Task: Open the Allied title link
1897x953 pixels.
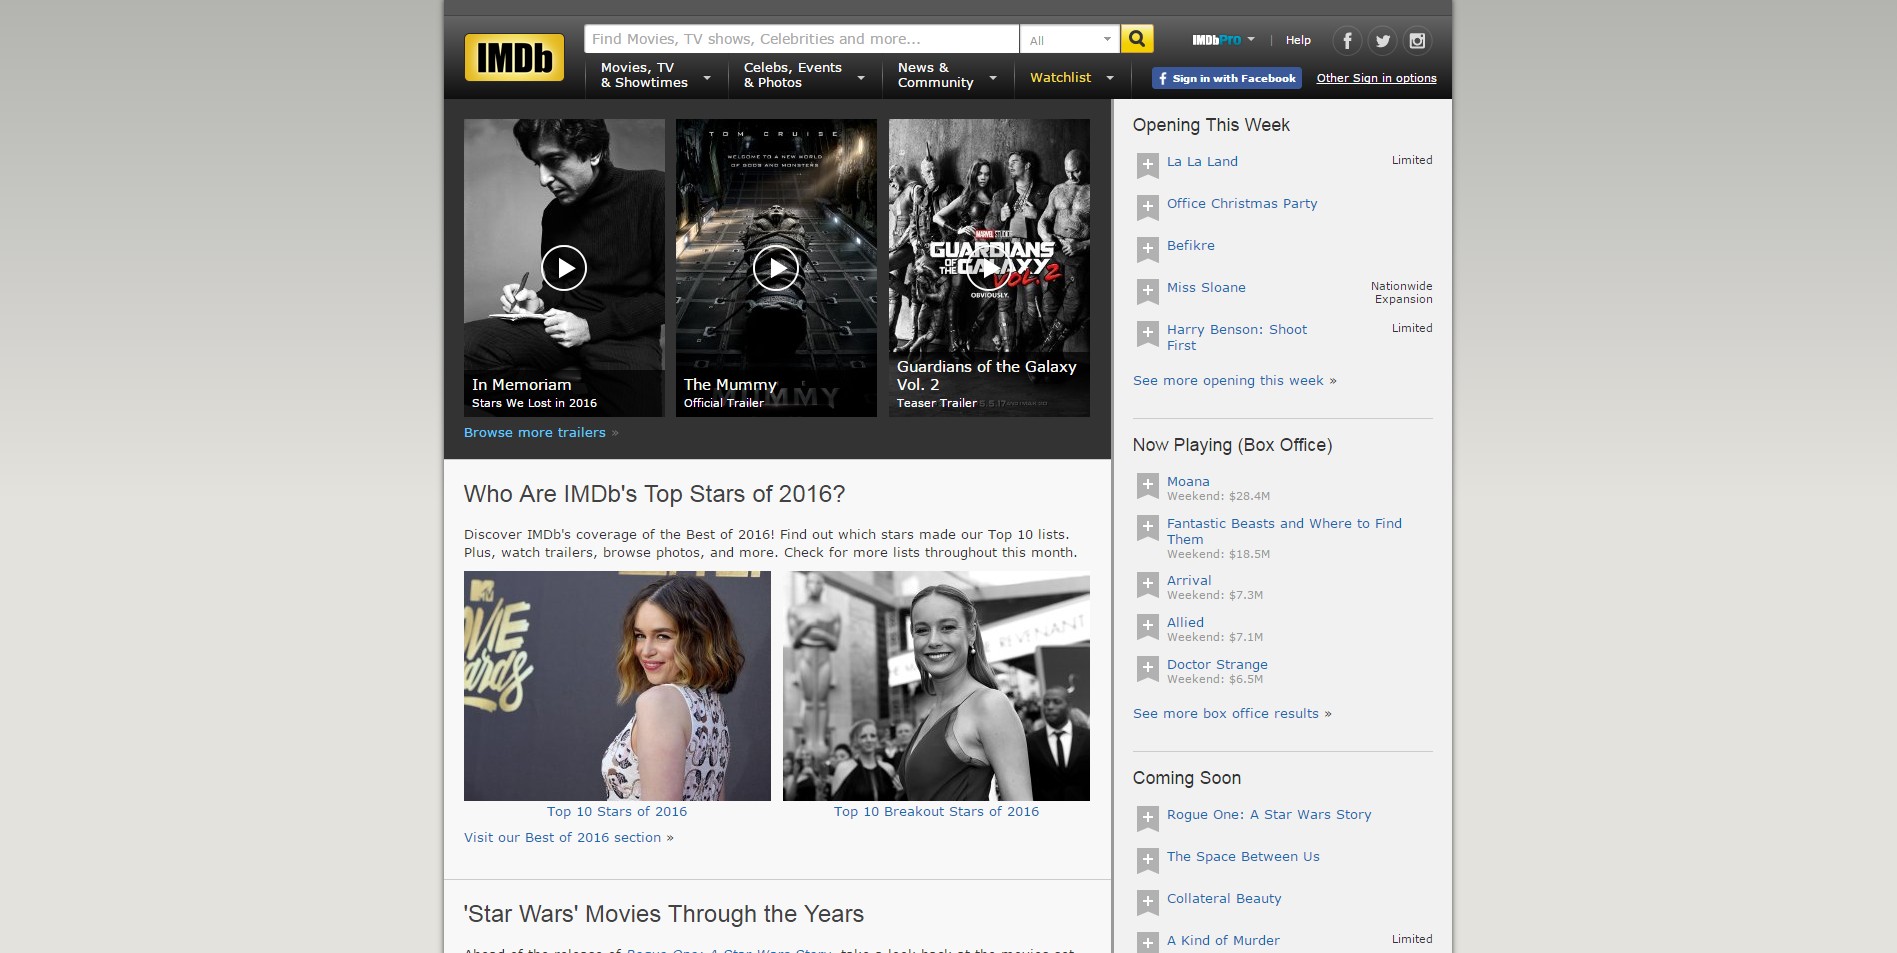Action: point(1185,622)
